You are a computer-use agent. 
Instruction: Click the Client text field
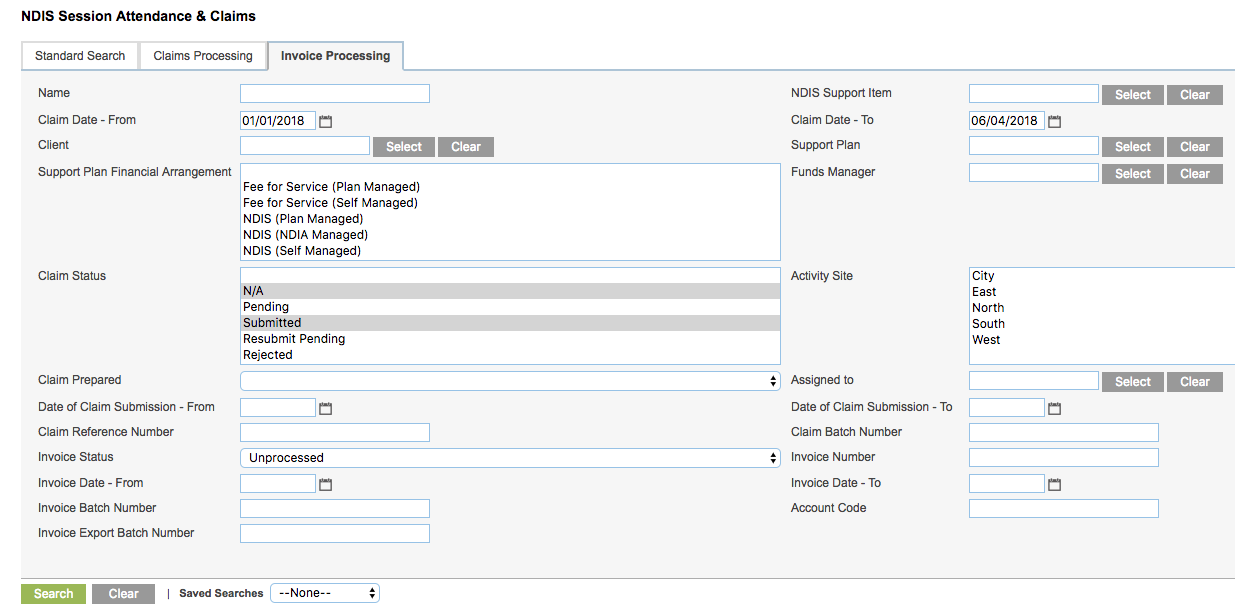pos(305,146)
